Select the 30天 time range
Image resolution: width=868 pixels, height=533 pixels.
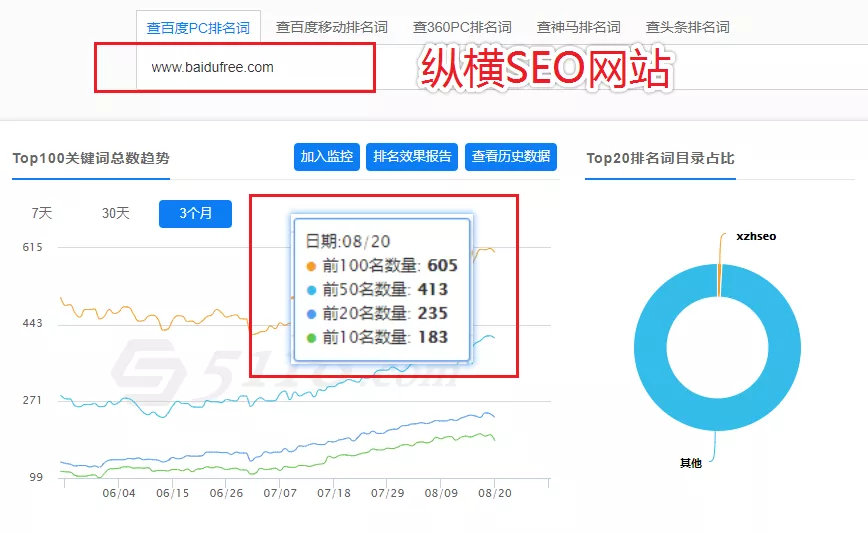point(115,213)
